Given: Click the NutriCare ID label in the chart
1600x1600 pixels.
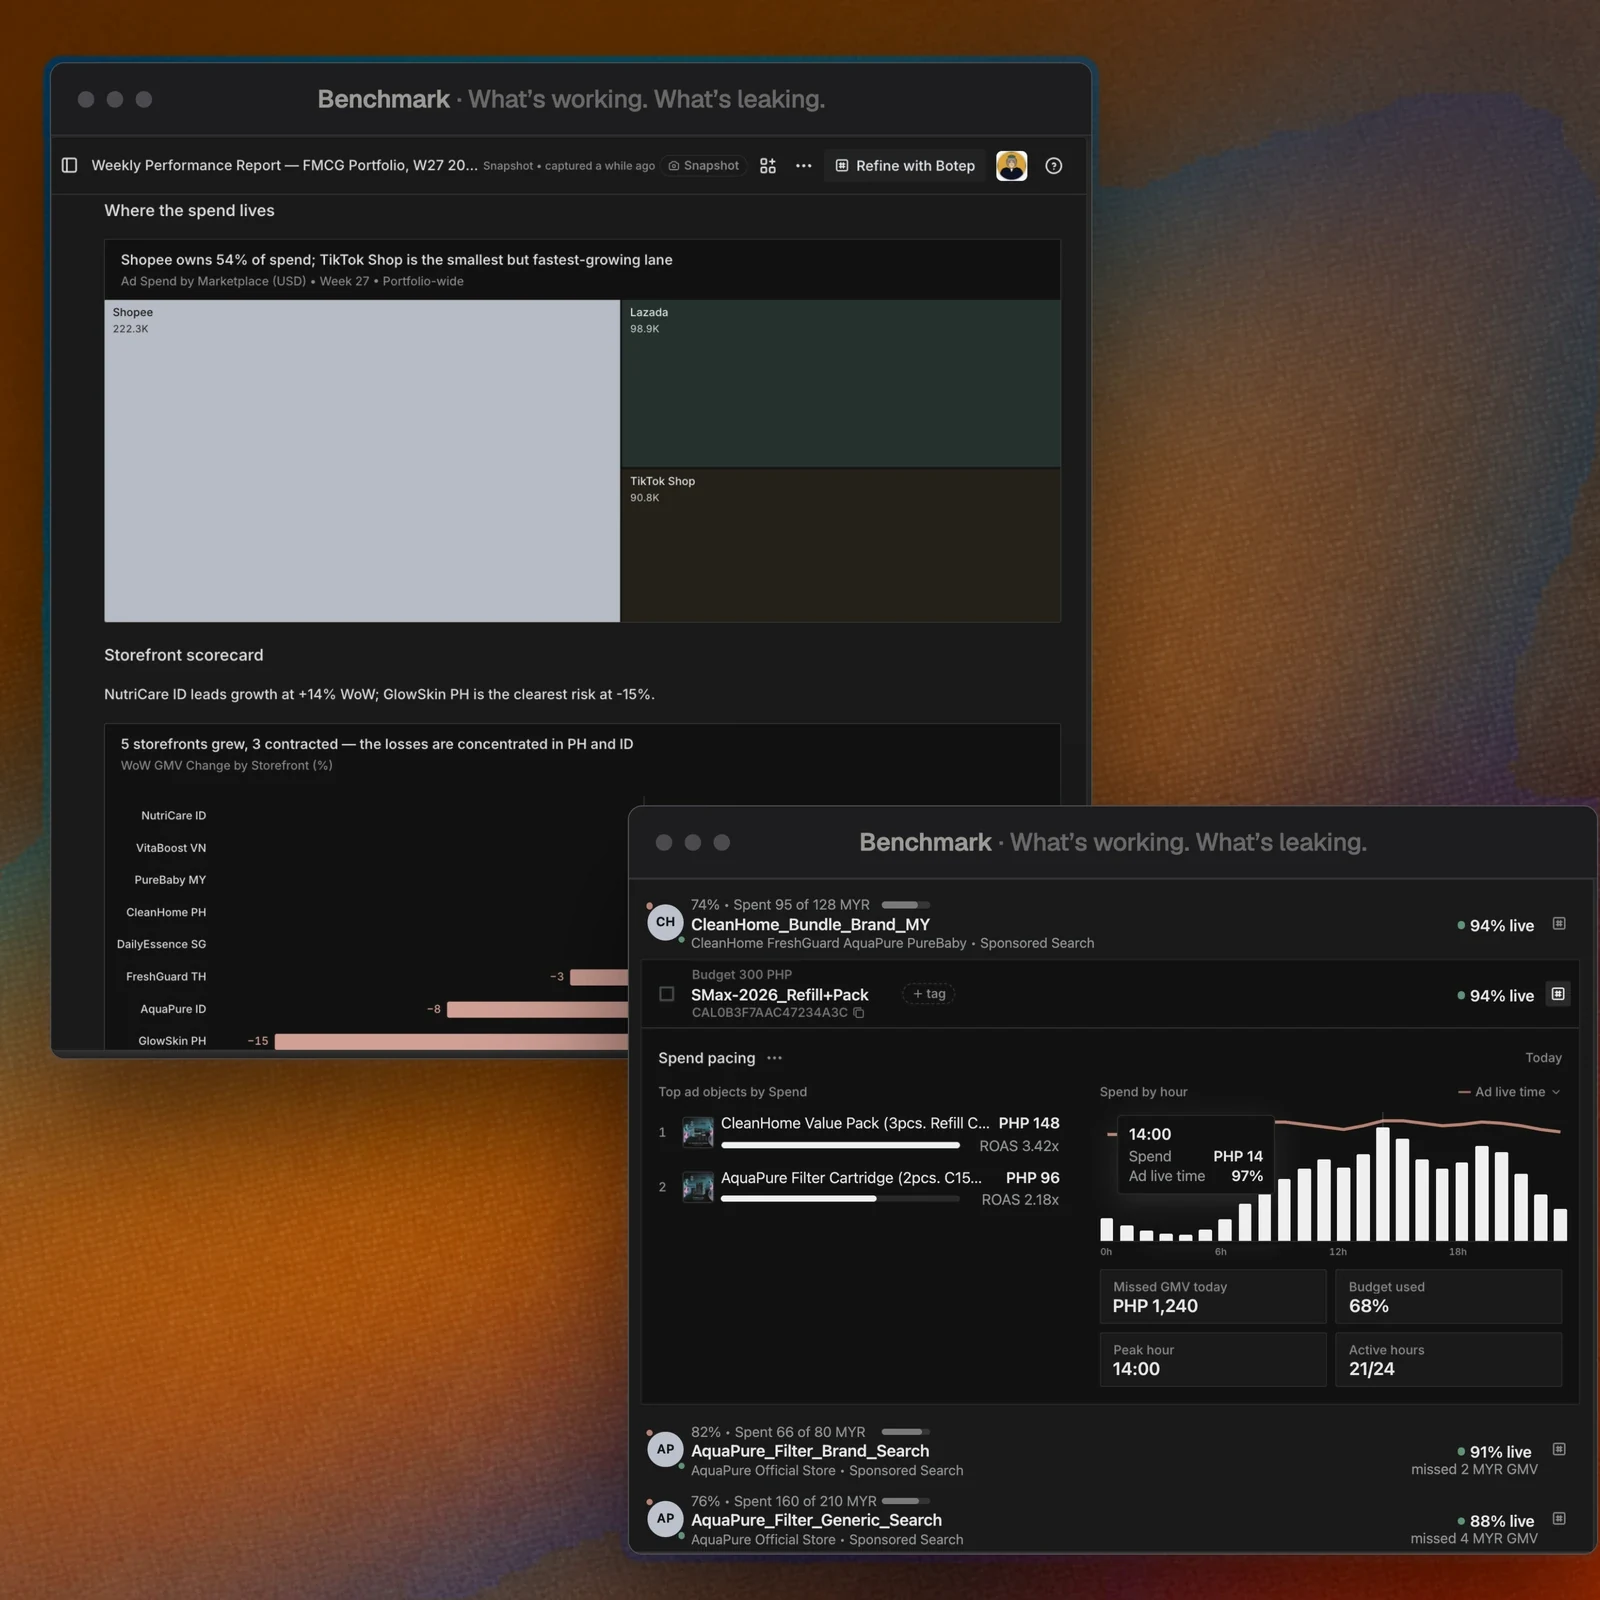Looking at the screenshot, I should click(x=173, y=816).
